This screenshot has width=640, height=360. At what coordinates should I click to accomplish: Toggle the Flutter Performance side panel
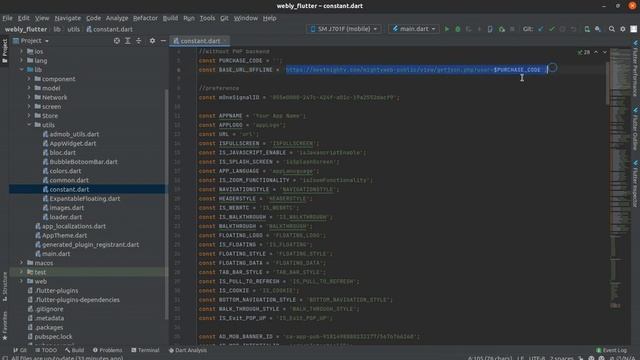(x=635, y=69)
